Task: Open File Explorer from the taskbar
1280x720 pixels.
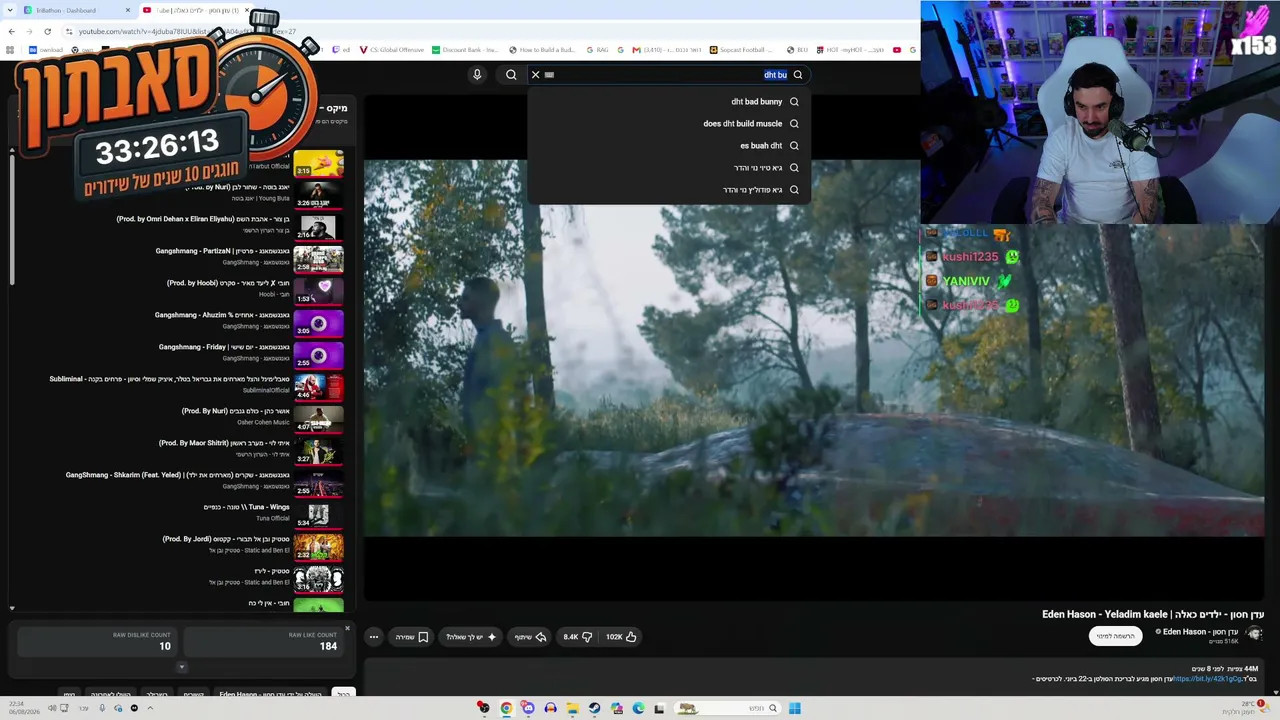Action: 572,709
